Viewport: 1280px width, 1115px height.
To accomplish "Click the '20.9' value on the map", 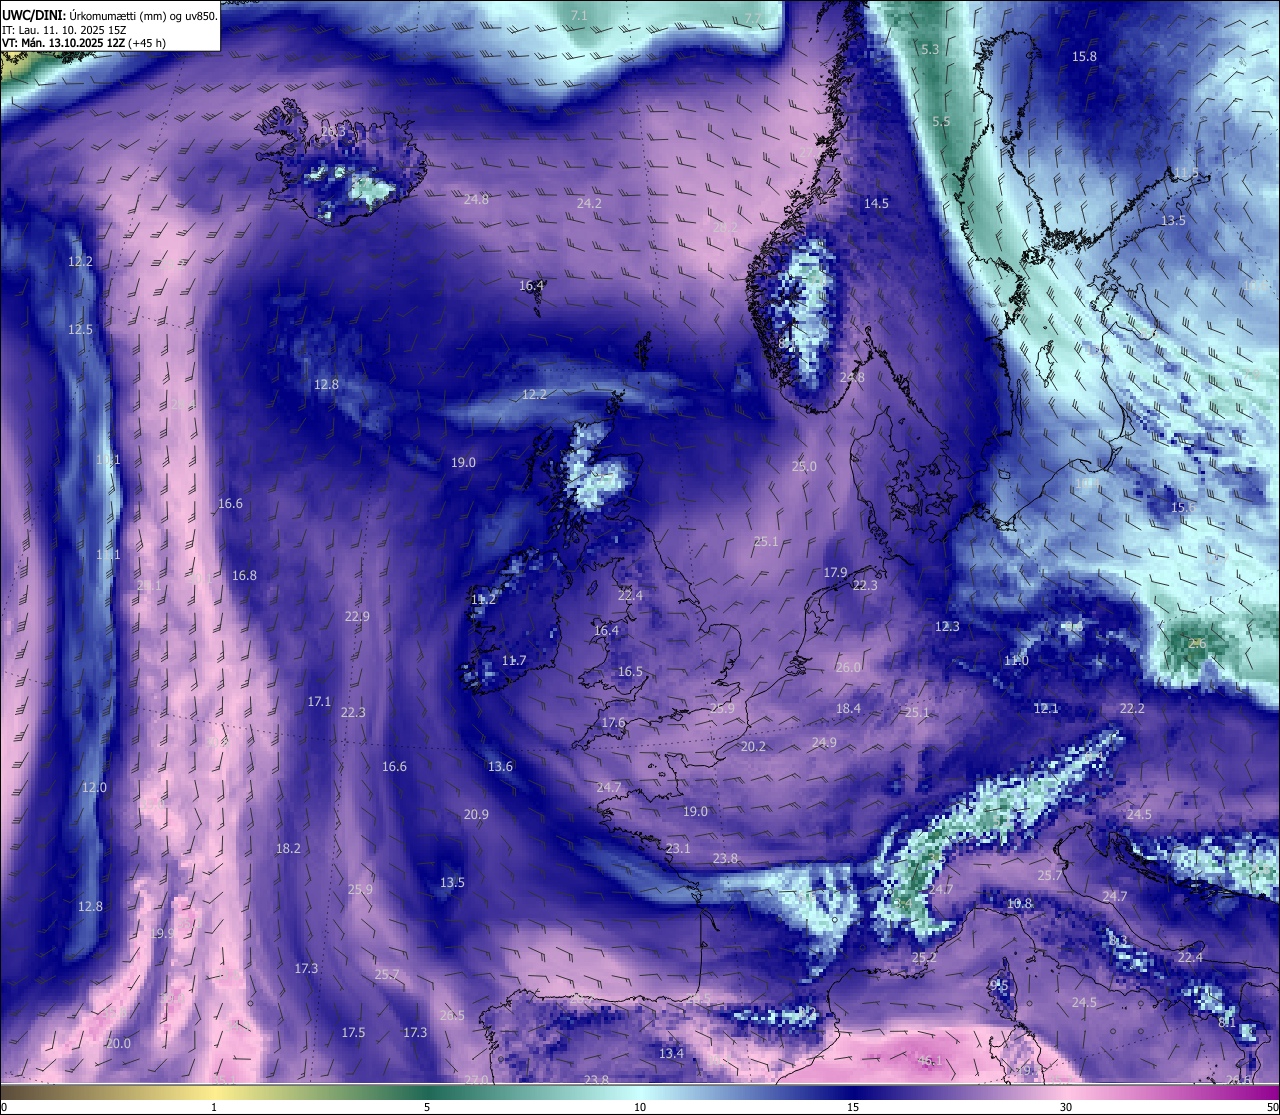I will click(476, 814).
